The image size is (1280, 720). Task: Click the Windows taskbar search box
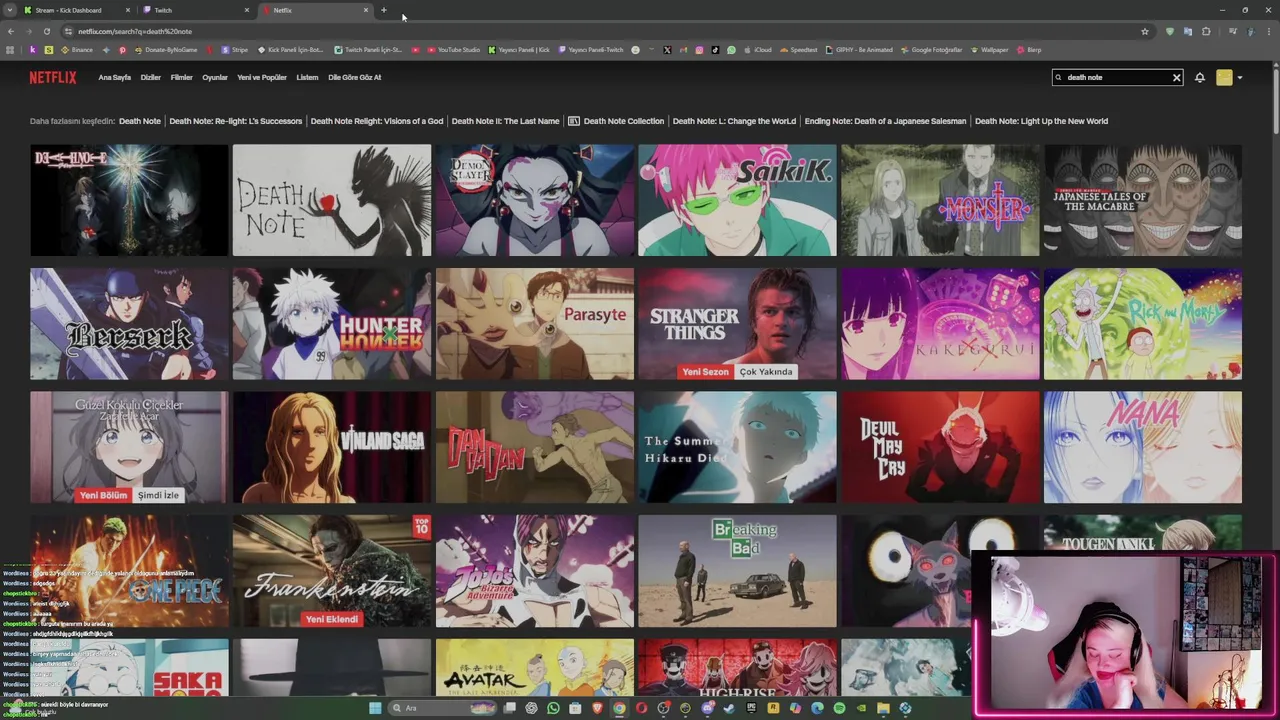pyautogui.click(x=442, y=708)
